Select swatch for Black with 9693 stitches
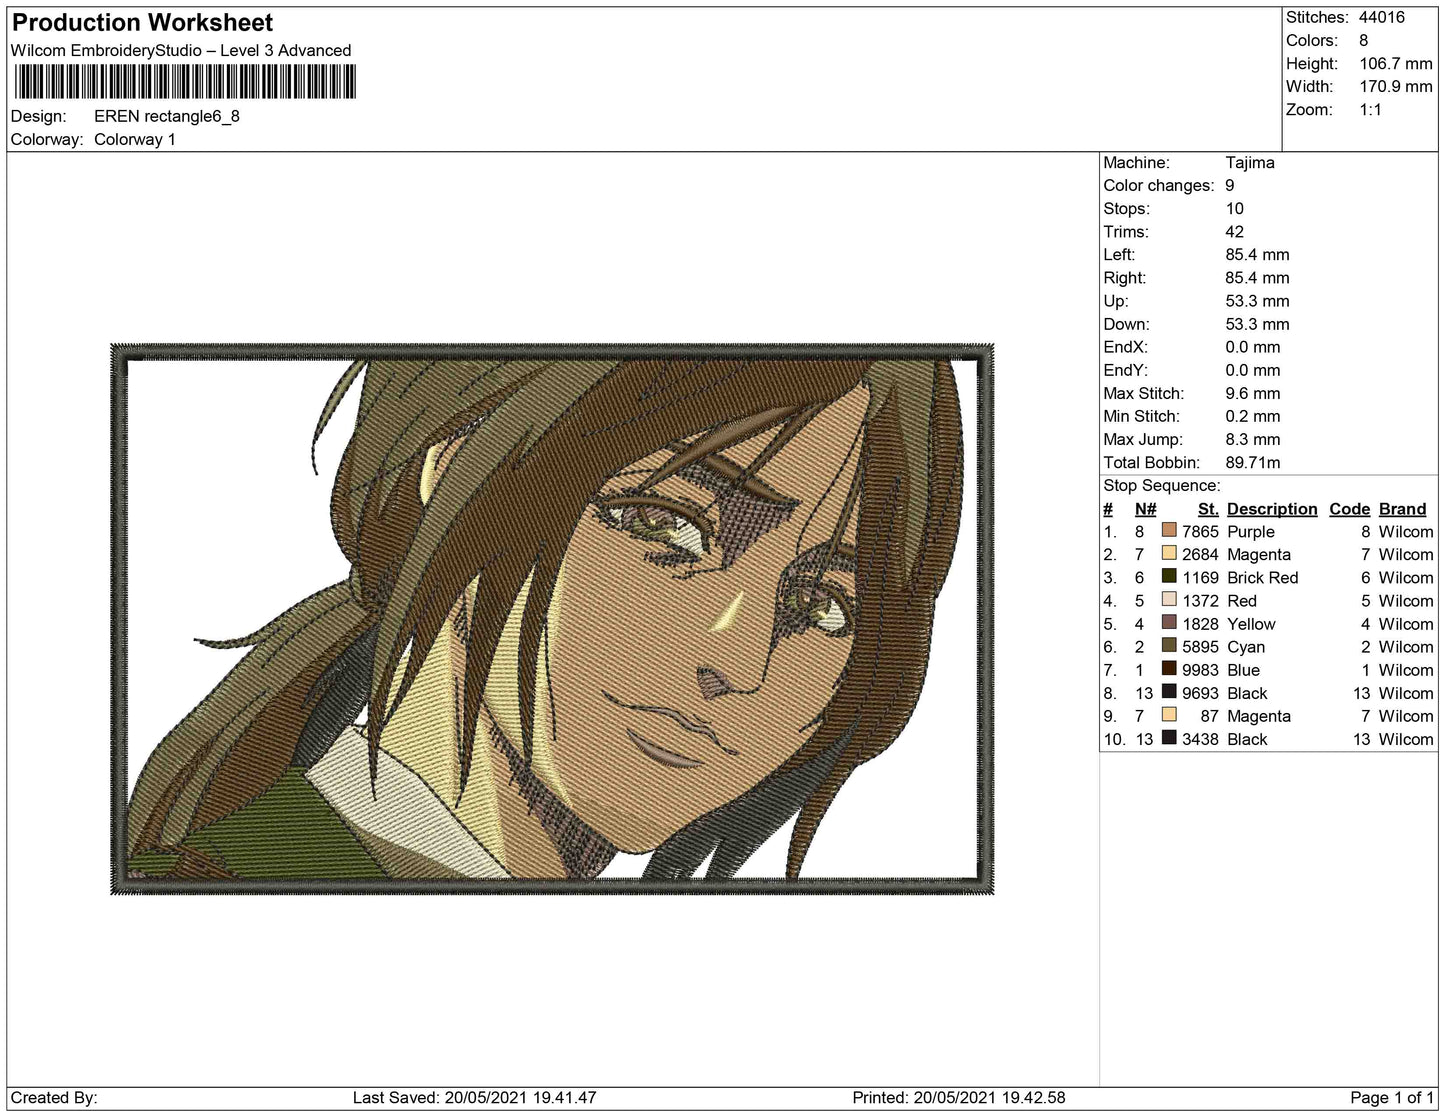 (x=1168, y=692)
